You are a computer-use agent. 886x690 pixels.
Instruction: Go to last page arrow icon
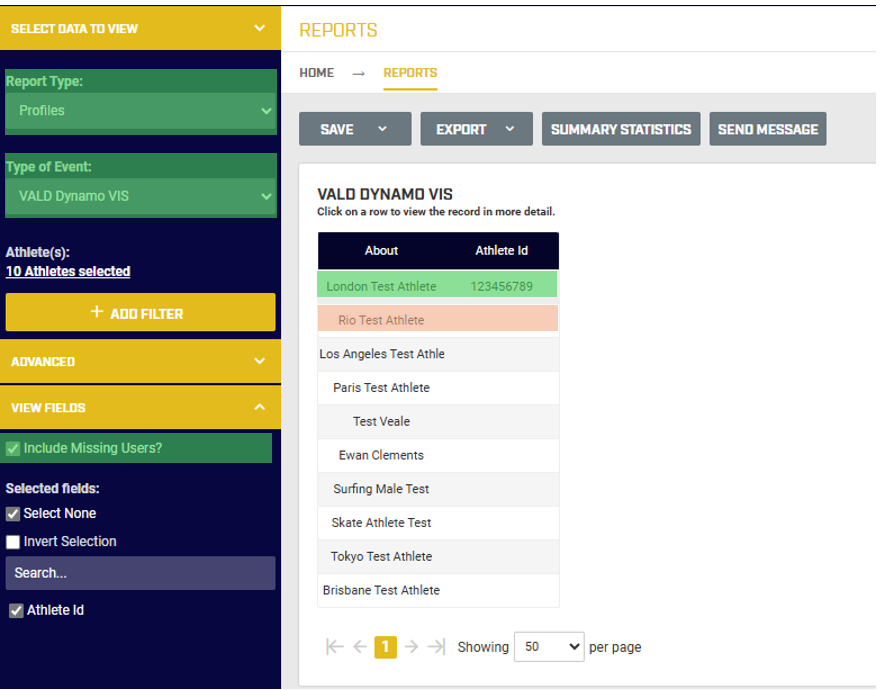(437, 646)
